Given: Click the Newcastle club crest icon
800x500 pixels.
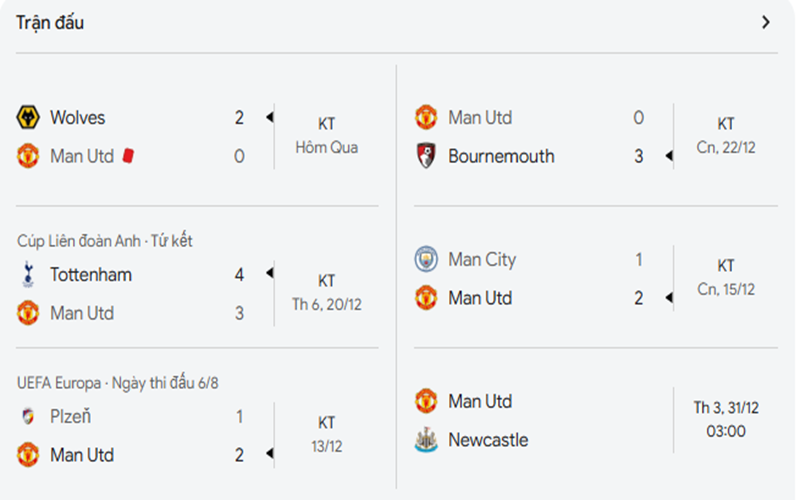Looking at the screenshot, I should coord(427,440).
